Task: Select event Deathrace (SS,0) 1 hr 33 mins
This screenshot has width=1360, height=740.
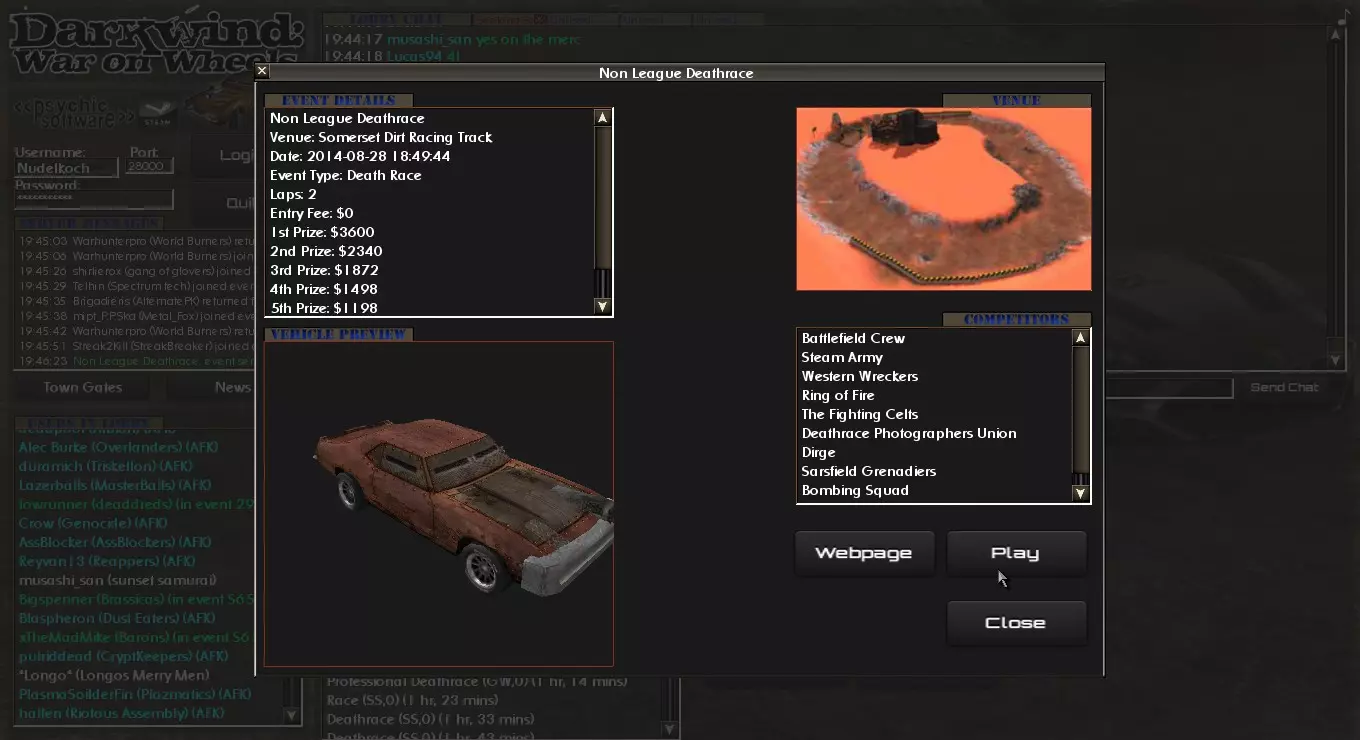Action: pyautogui.click(x=430, y=719)
